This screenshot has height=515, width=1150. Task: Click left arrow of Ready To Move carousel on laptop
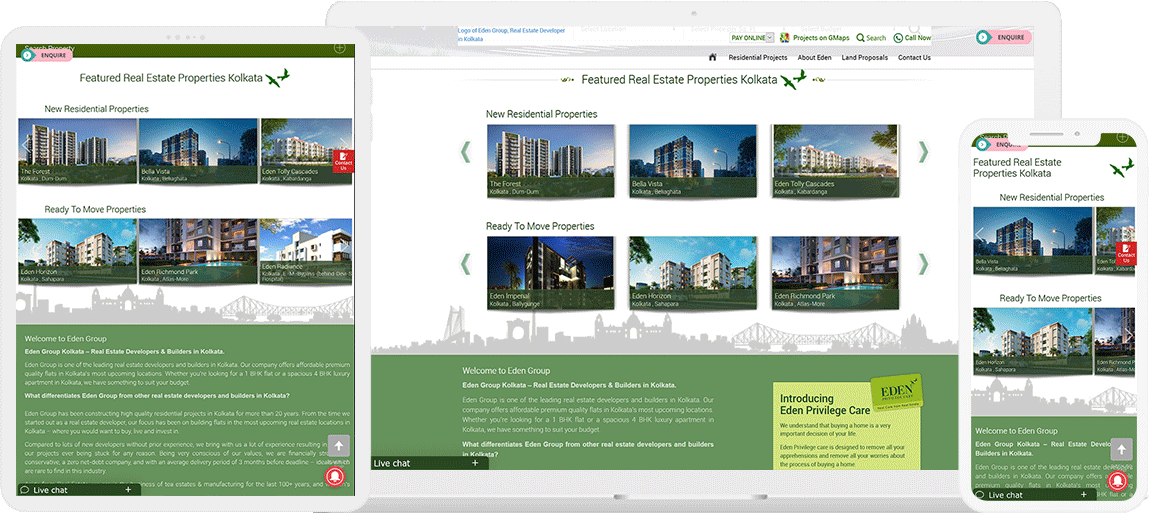(465, 263)
